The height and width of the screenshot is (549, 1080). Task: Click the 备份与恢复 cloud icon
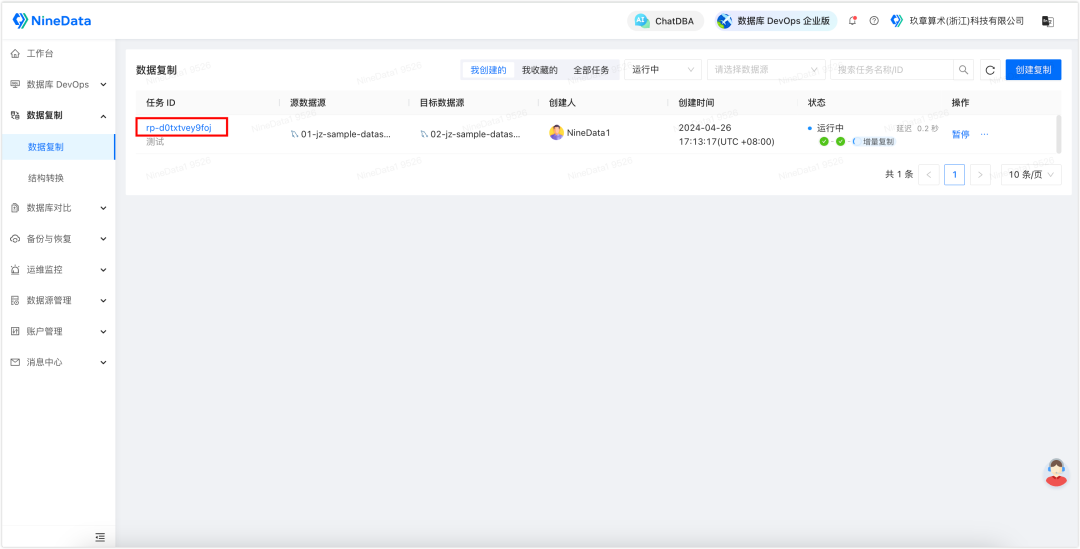click(15, 239)
